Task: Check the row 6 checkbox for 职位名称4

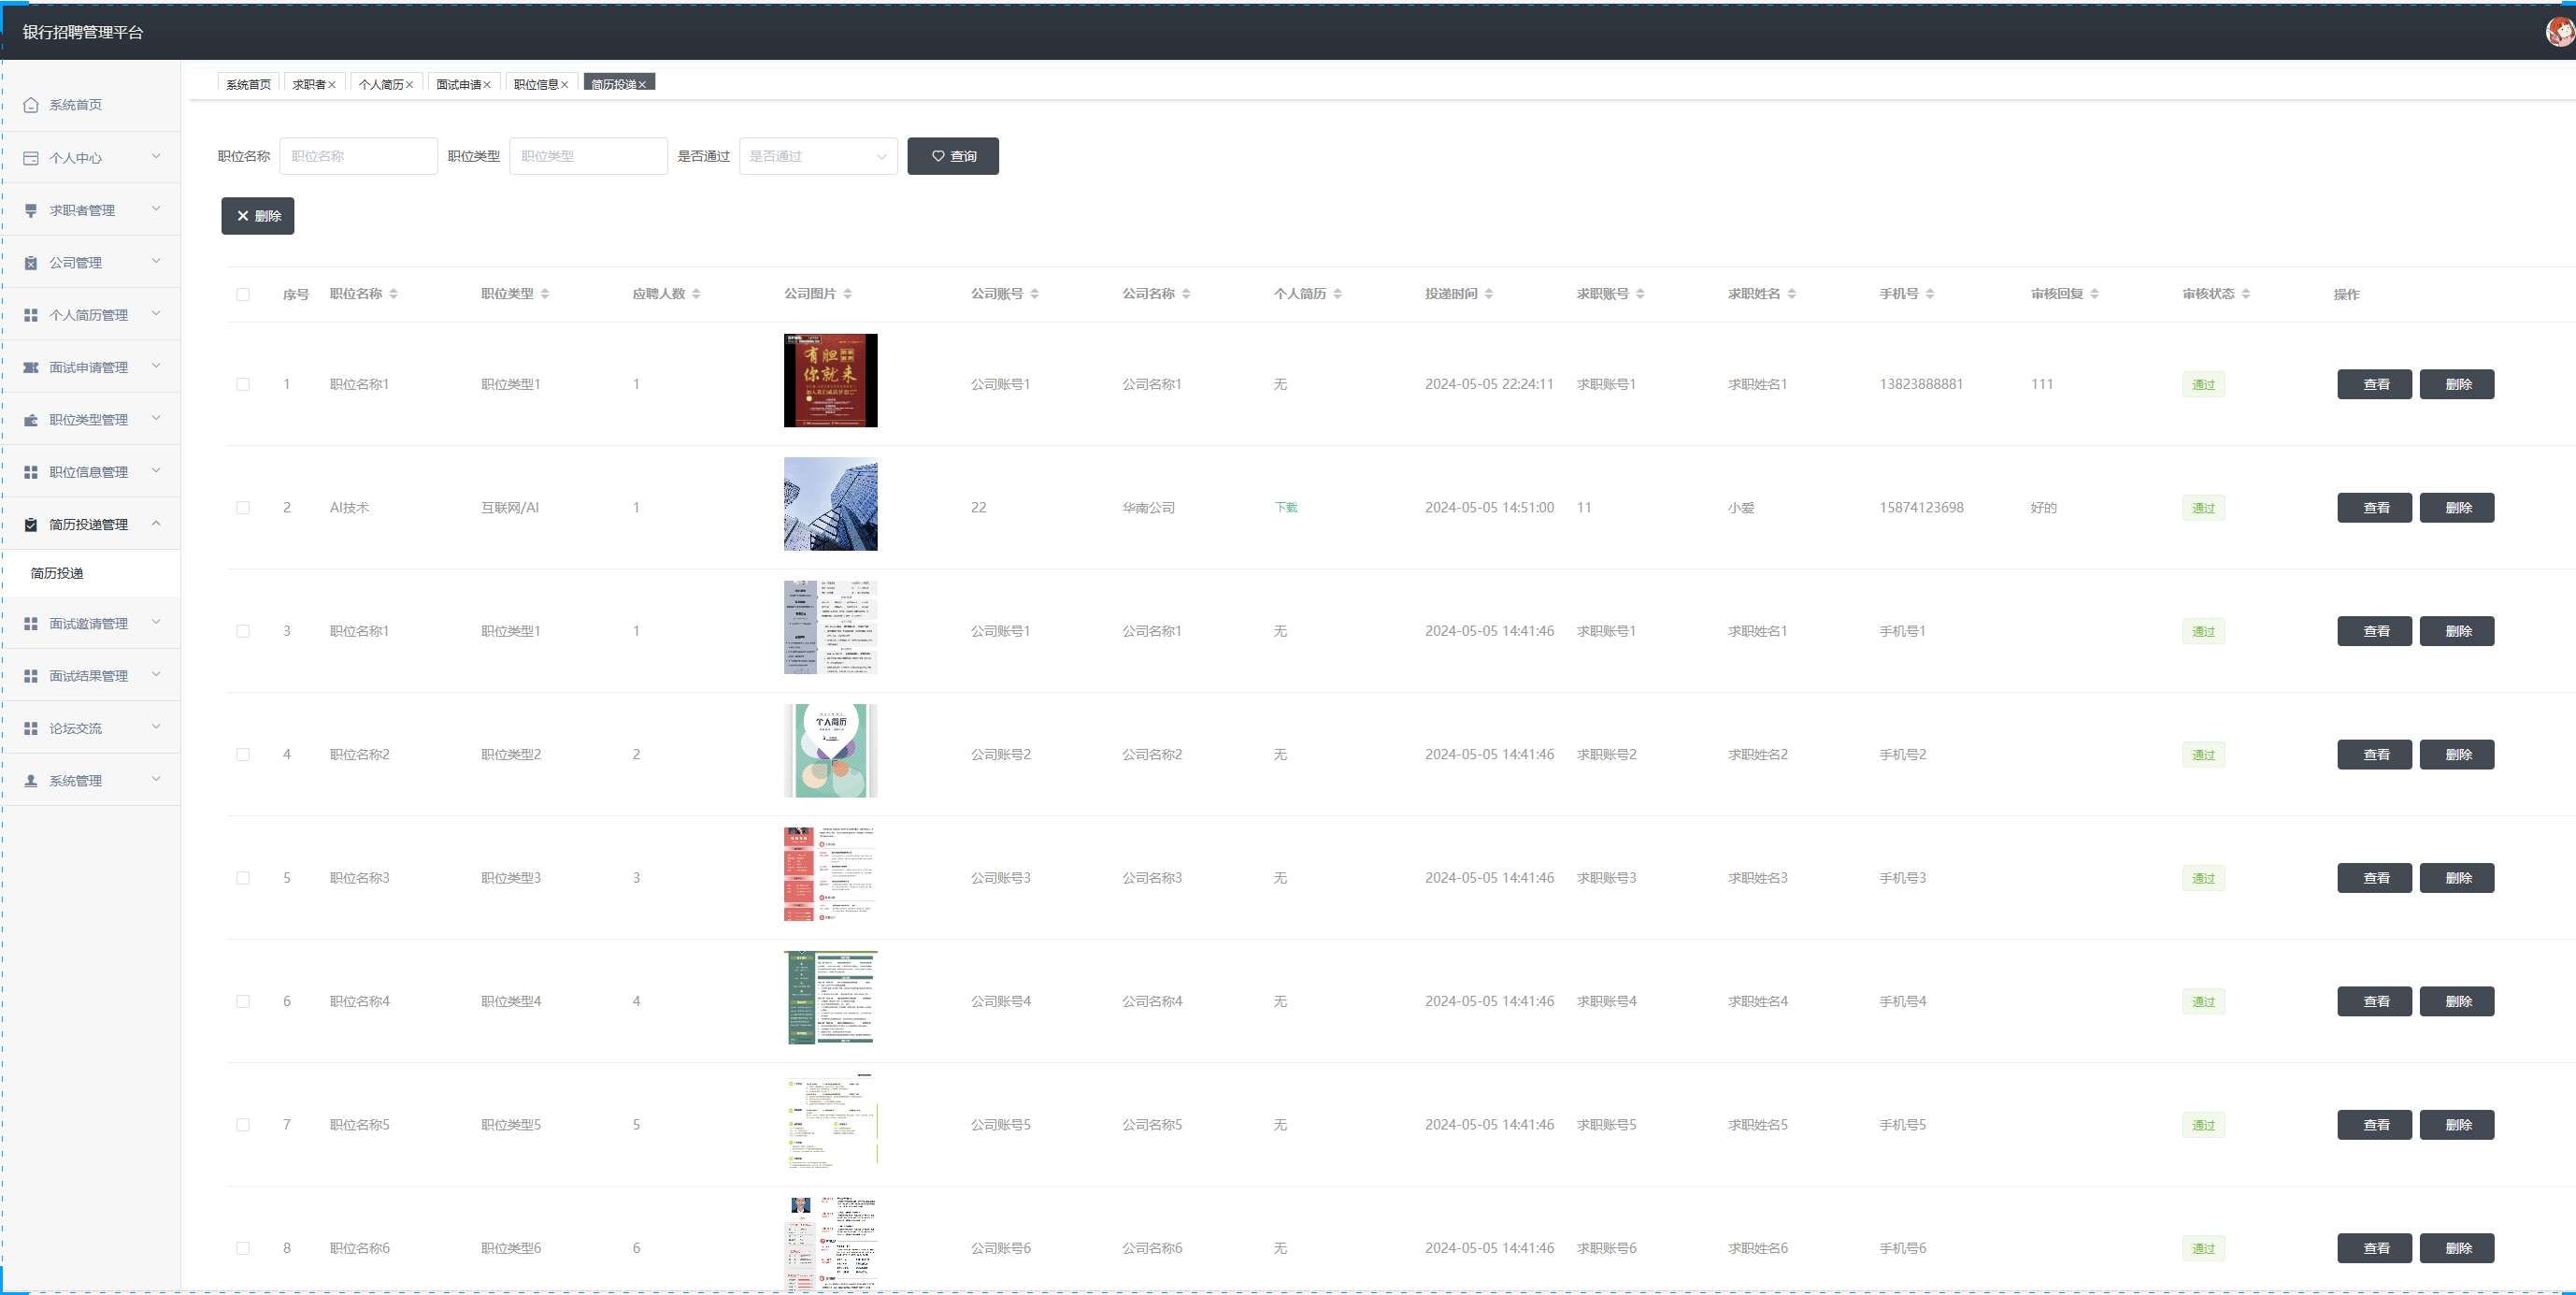Action: coord(243,1001)
